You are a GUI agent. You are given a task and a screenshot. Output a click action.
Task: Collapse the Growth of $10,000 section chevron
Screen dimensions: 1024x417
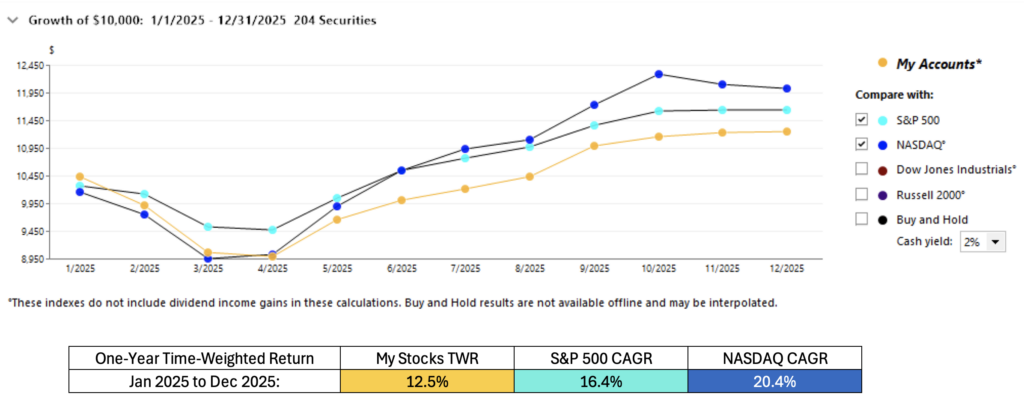coord(12,20)
